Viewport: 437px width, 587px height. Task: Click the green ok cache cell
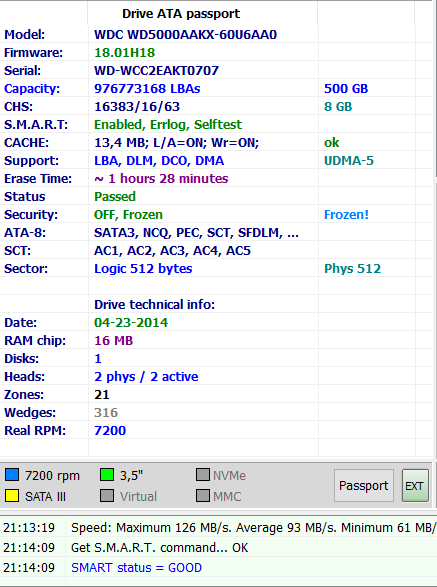point(331,143)
